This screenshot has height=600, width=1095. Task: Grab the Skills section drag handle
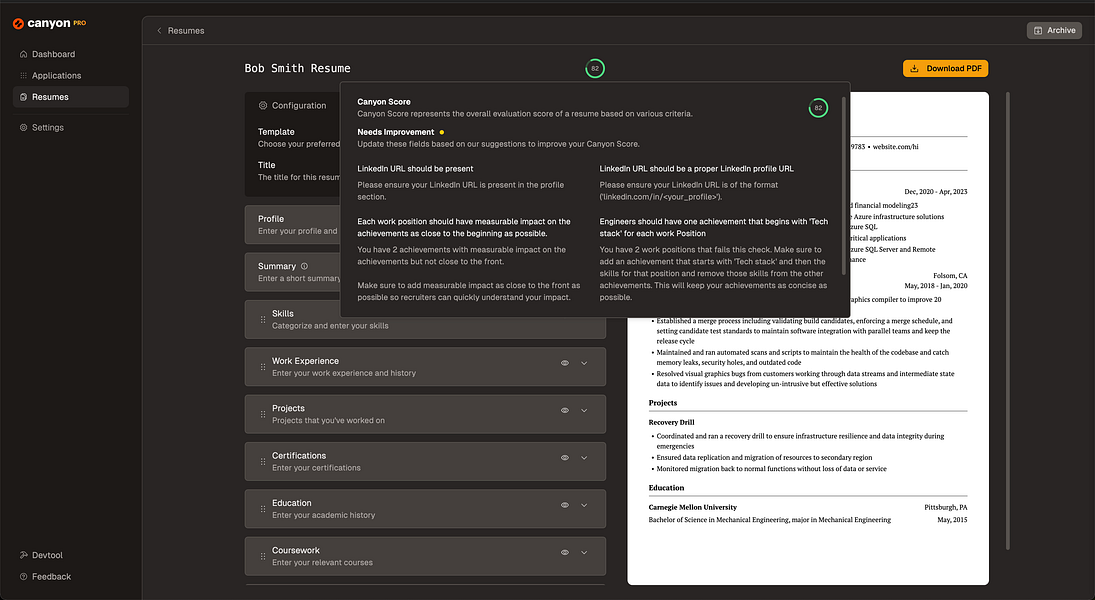263,319
